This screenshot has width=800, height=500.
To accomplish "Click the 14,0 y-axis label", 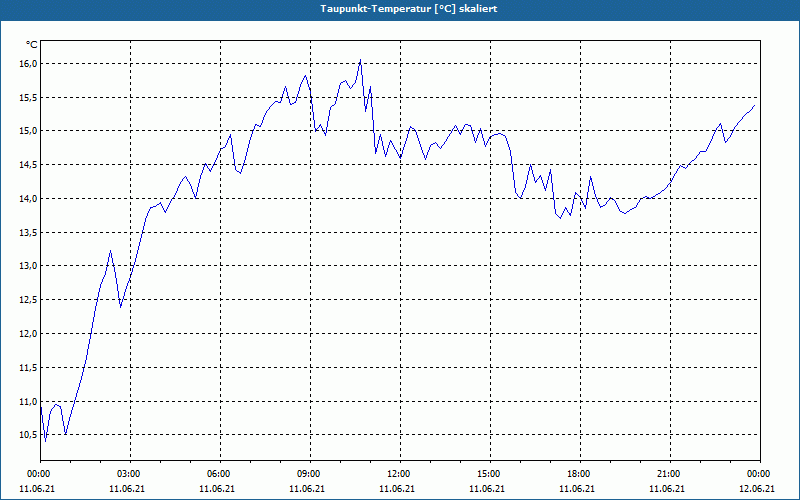I will coord(29,198).
